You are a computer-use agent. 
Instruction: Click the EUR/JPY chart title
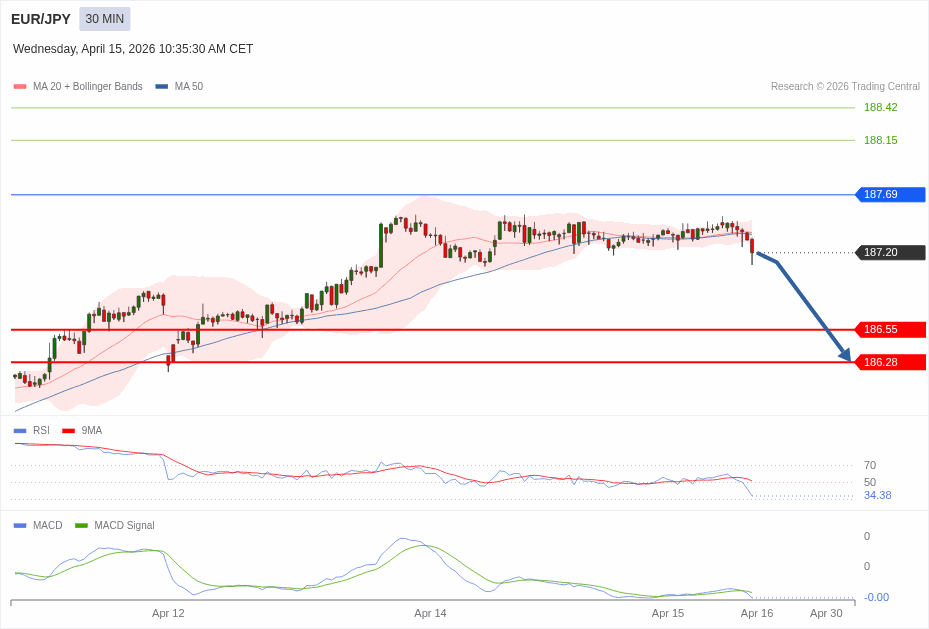pos(41,19)
